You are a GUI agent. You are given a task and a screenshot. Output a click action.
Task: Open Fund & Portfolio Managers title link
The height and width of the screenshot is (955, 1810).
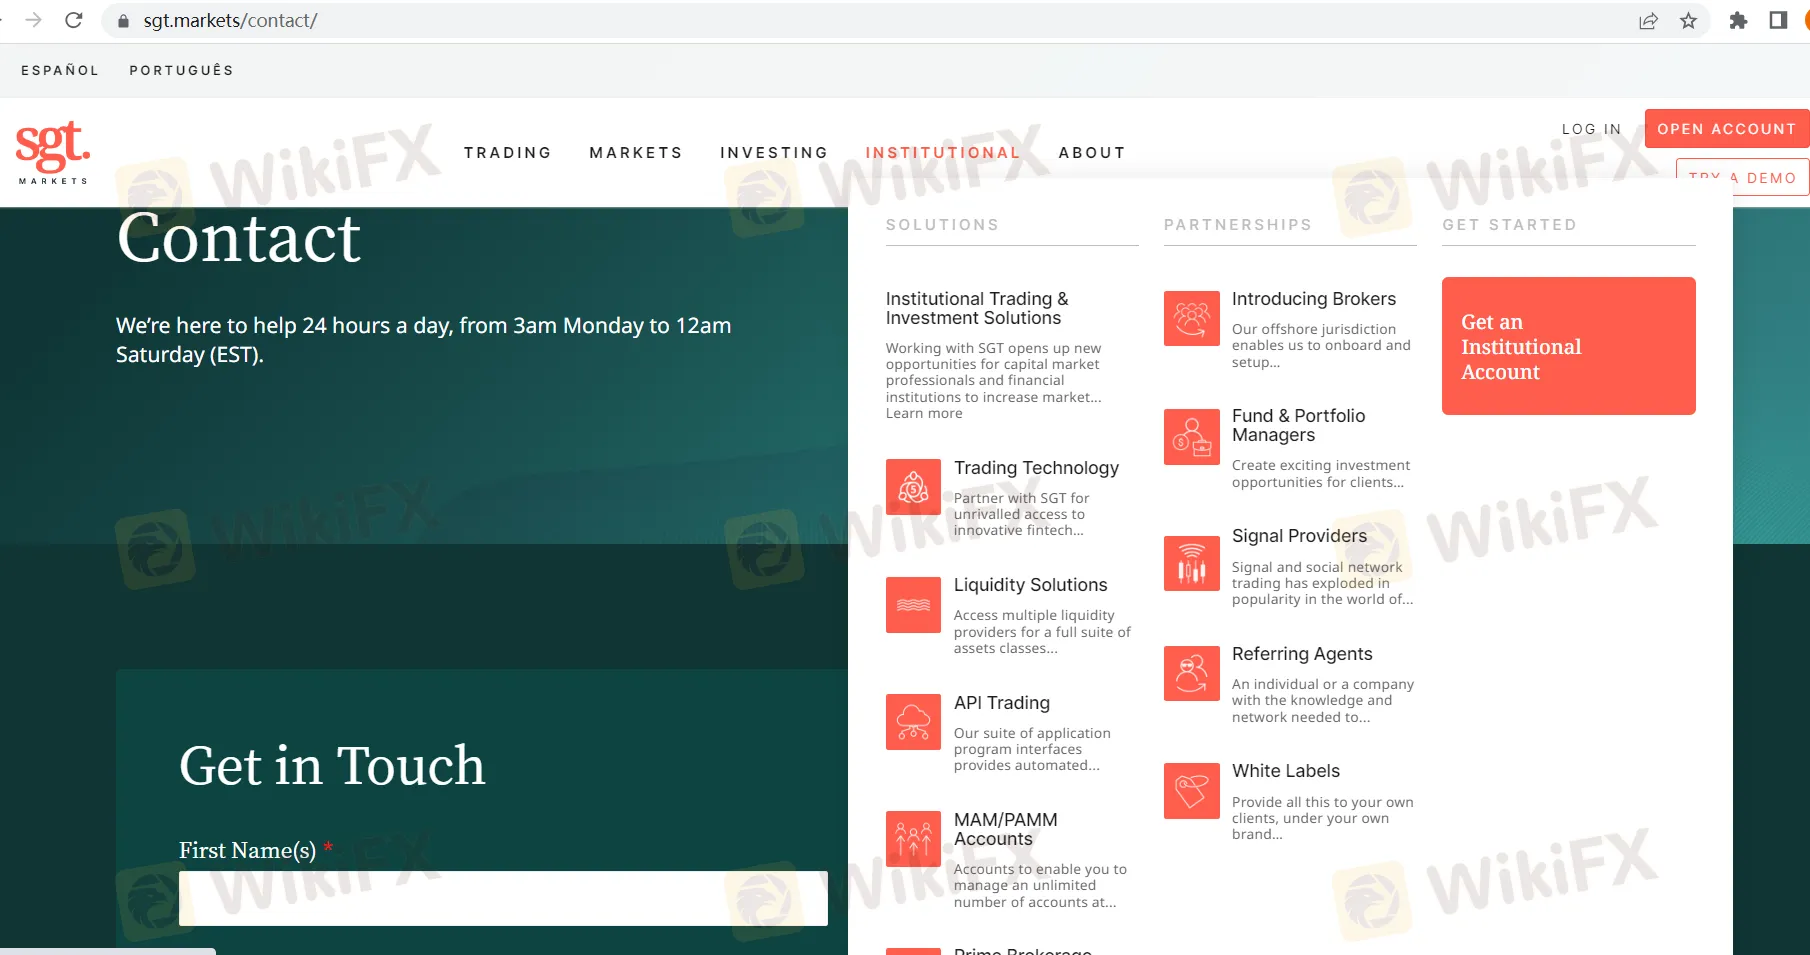(x=1298, y=425)
